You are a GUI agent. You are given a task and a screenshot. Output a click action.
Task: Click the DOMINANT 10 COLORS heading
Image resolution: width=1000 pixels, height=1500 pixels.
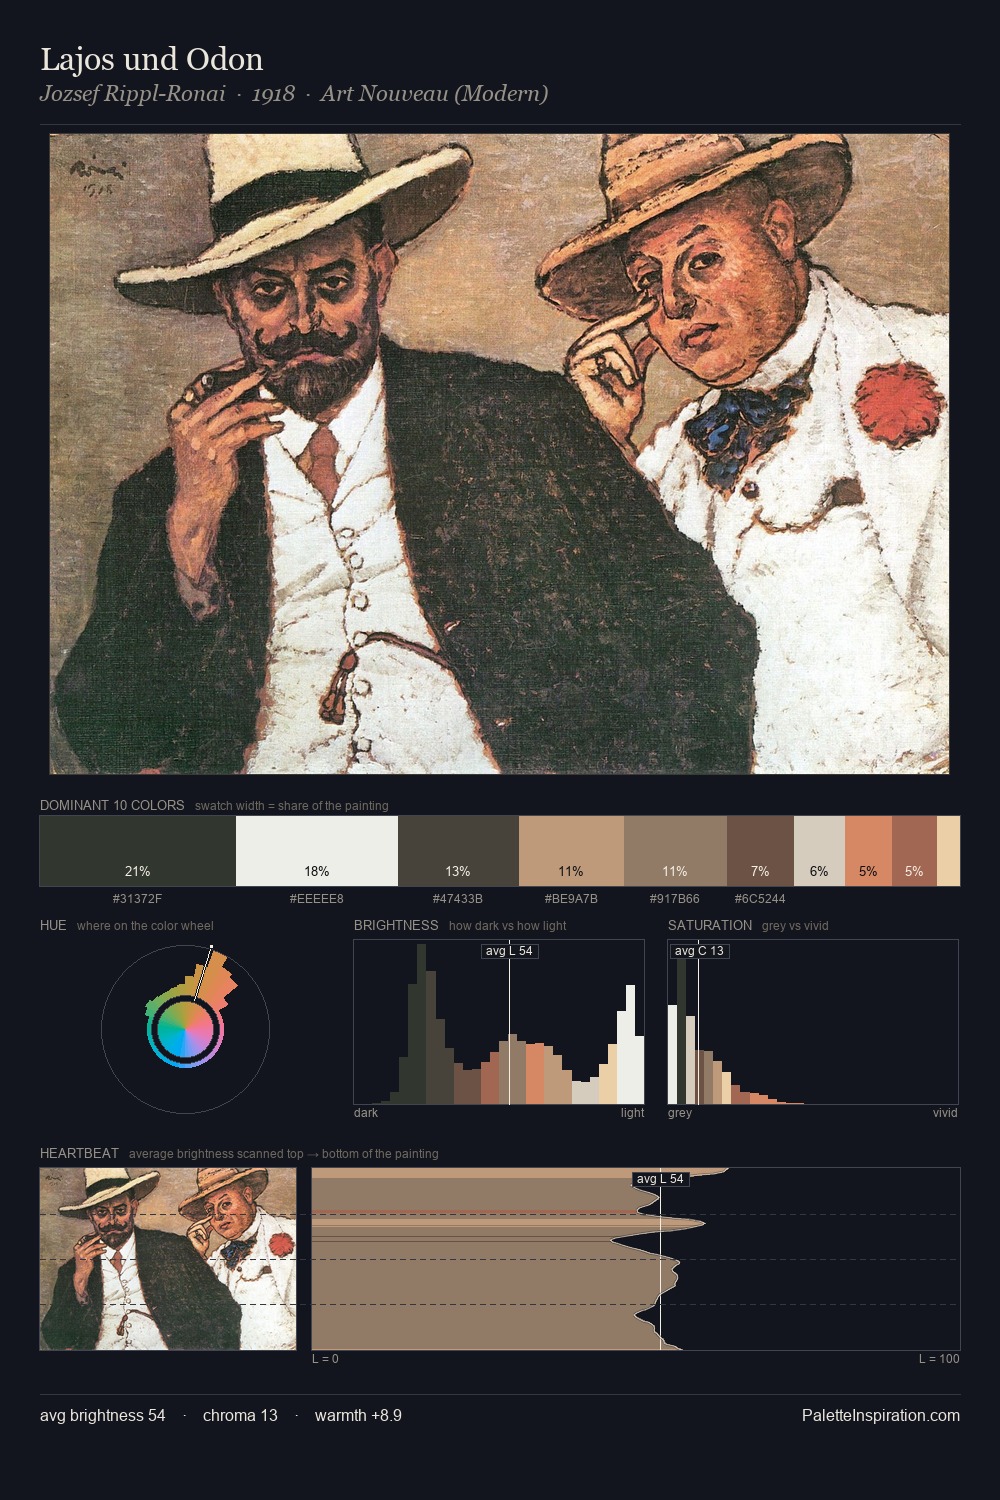[x=112, y=805]
